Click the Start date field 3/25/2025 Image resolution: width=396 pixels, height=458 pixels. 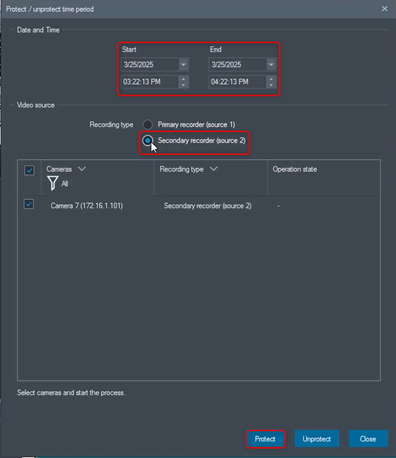150,64
